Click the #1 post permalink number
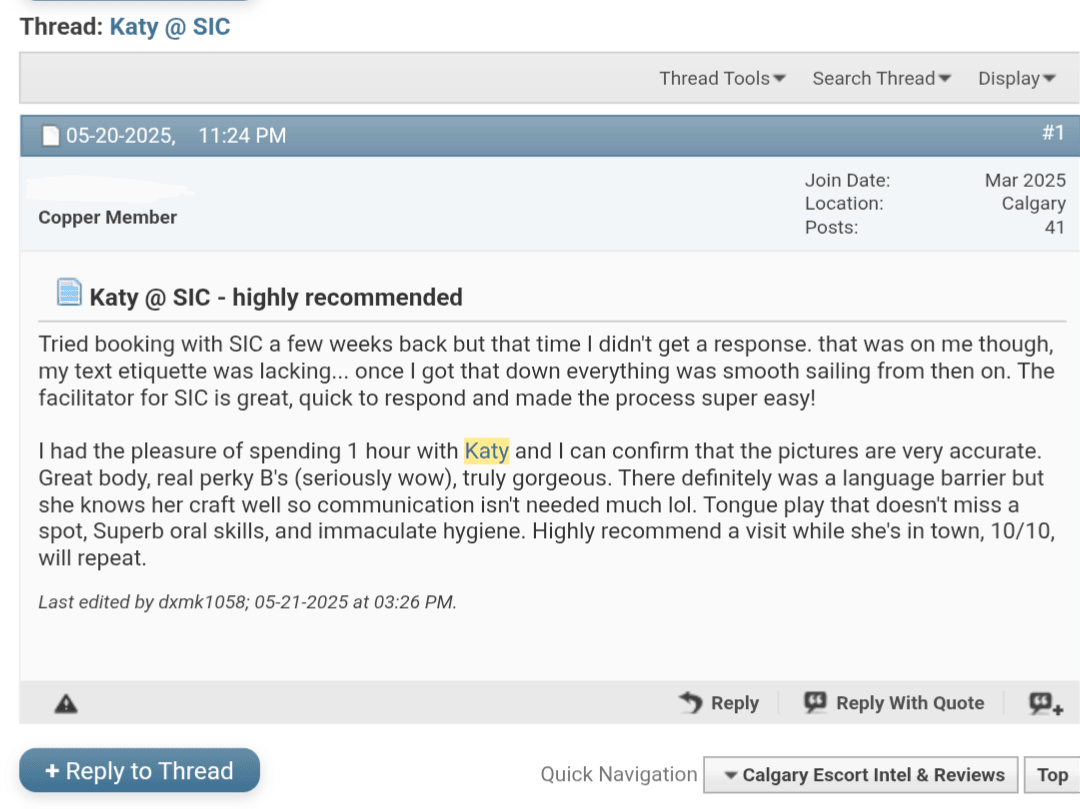The width and height of the screenshot is (1080, 809). (1053, 133)
